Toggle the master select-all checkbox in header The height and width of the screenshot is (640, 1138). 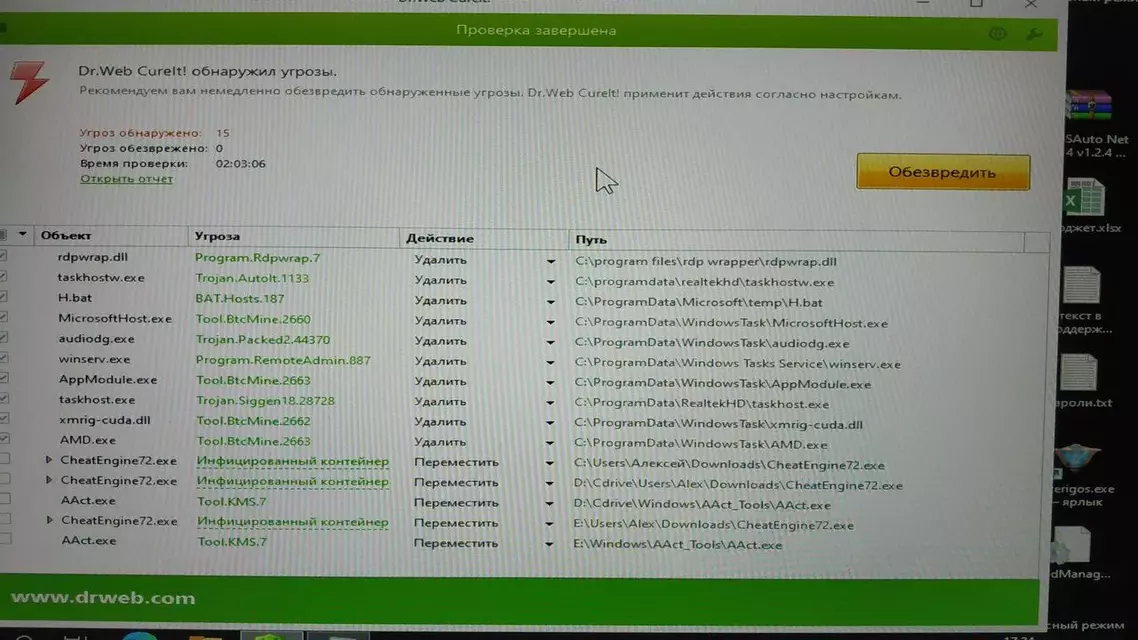point(4,234)
